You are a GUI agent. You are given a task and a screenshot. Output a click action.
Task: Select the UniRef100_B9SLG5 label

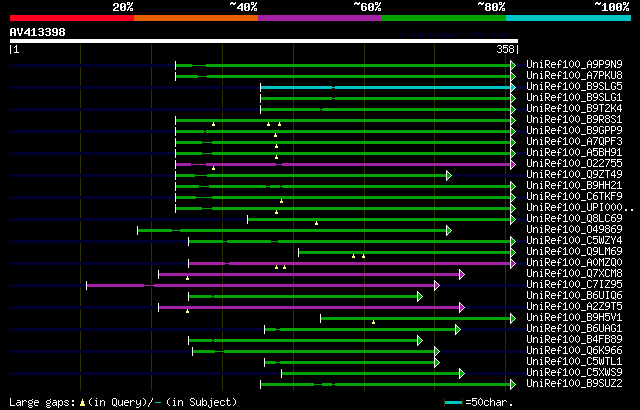pyautogui.click(x=574, y=86)
